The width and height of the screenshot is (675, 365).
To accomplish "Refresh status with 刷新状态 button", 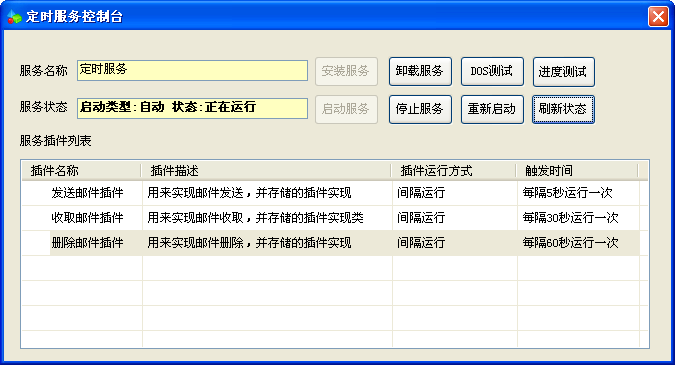I will pyautogui.click(x=564, y=109).
